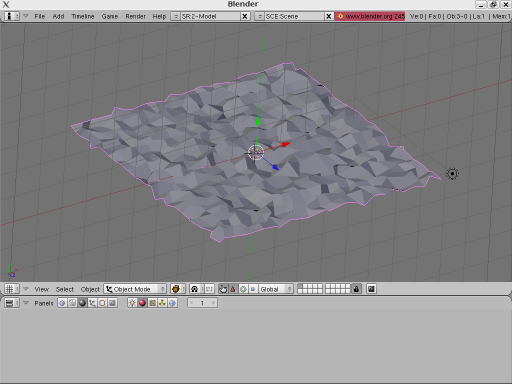512x384 pixels.
Task: Decrease current frame with left arrow
Action: 191,303
